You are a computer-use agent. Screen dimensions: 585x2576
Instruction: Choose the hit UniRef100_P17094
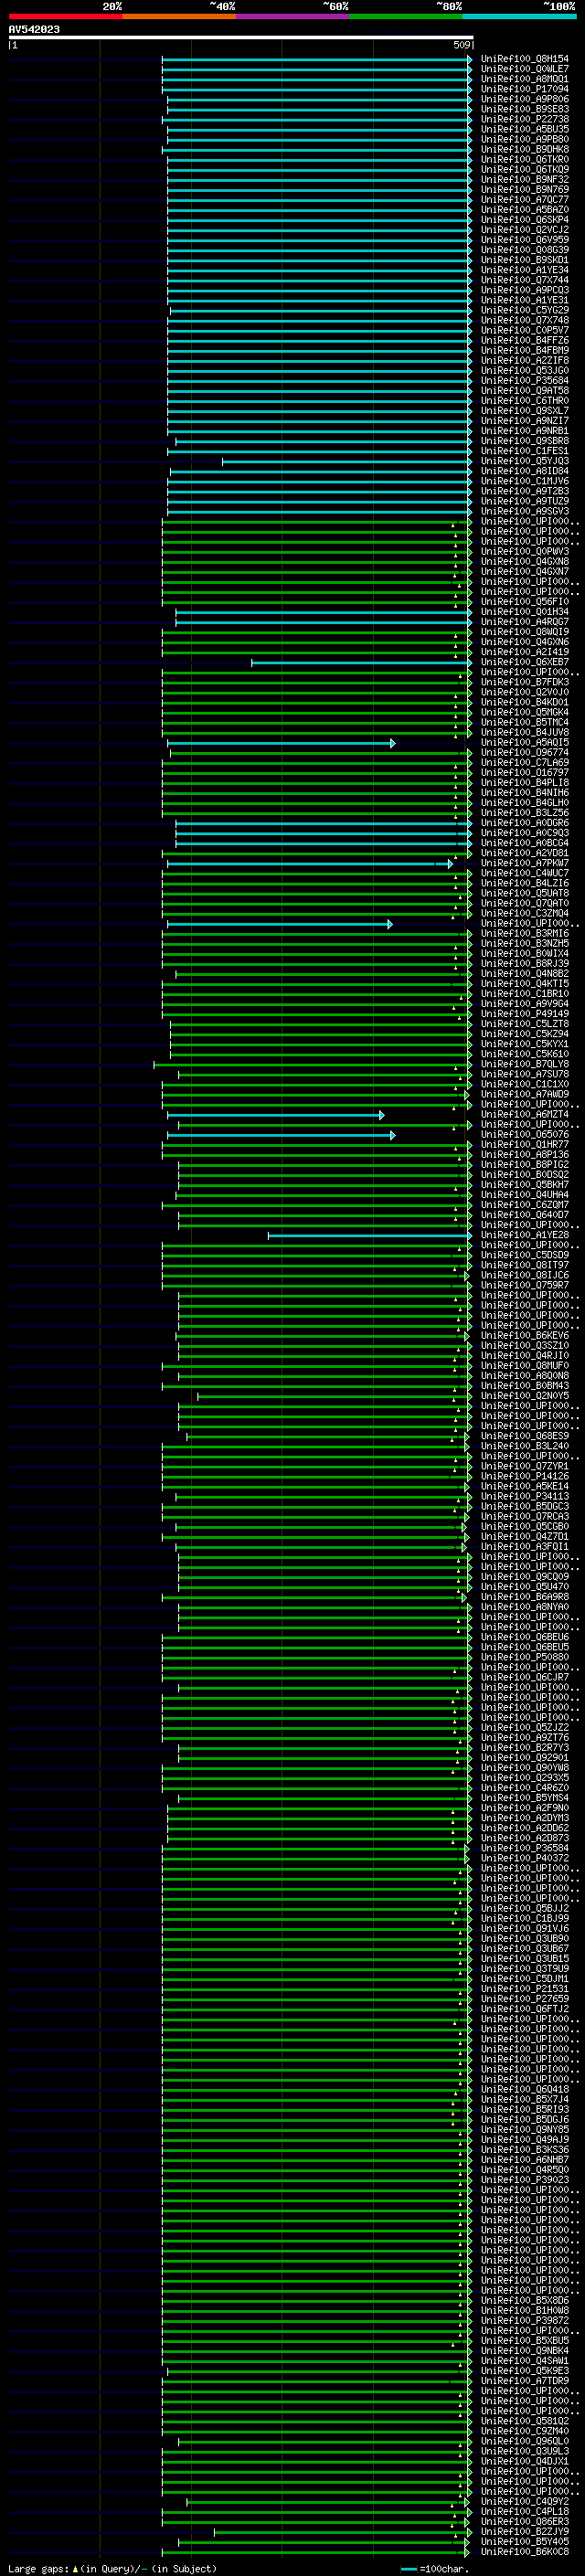524,90
